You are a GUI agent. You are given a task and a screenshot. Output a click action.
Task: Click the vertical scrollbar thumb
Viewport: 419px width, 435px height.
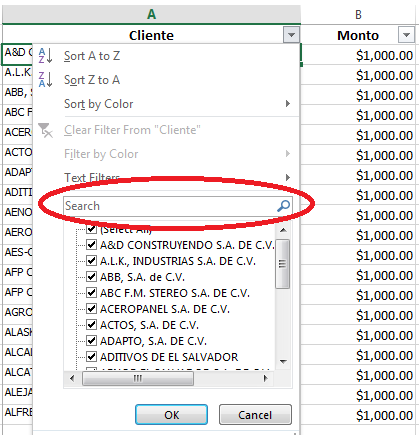point(283,264)
